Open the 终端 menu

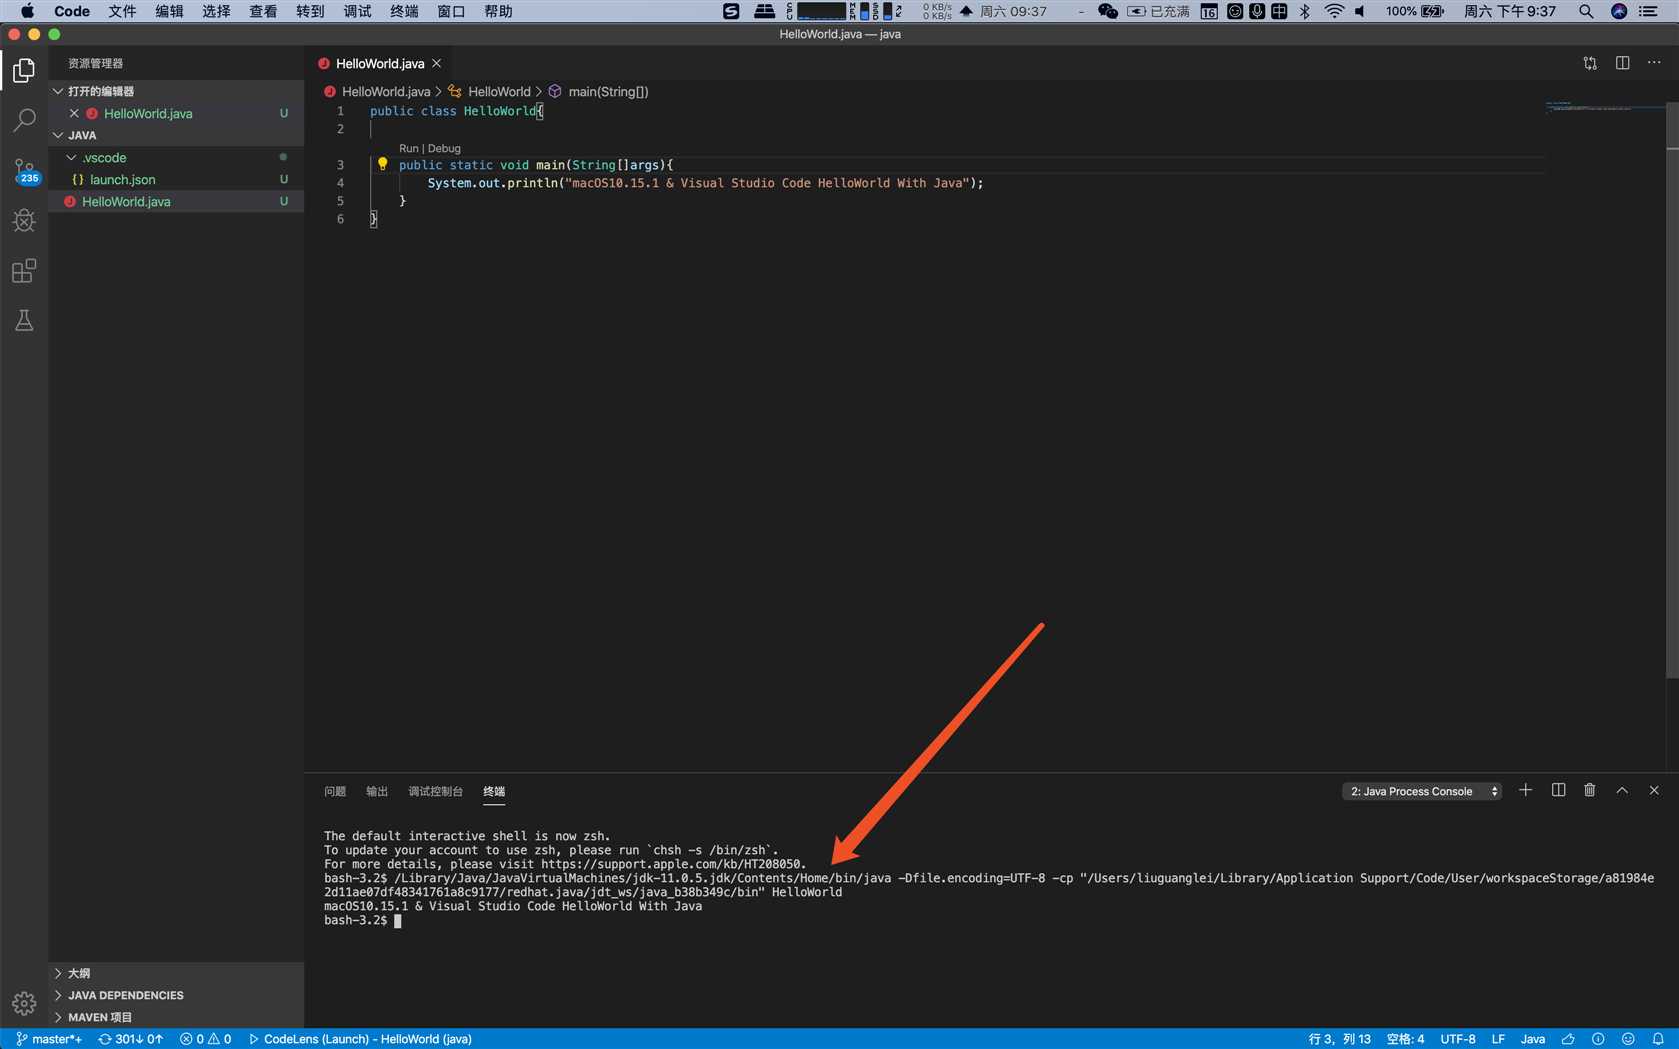(x=404, y=11)
